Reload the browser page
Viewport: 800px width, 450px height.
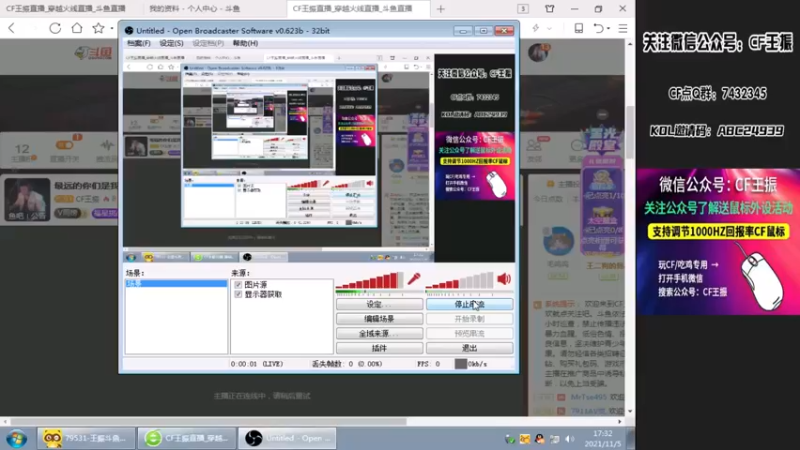point(55,28)
